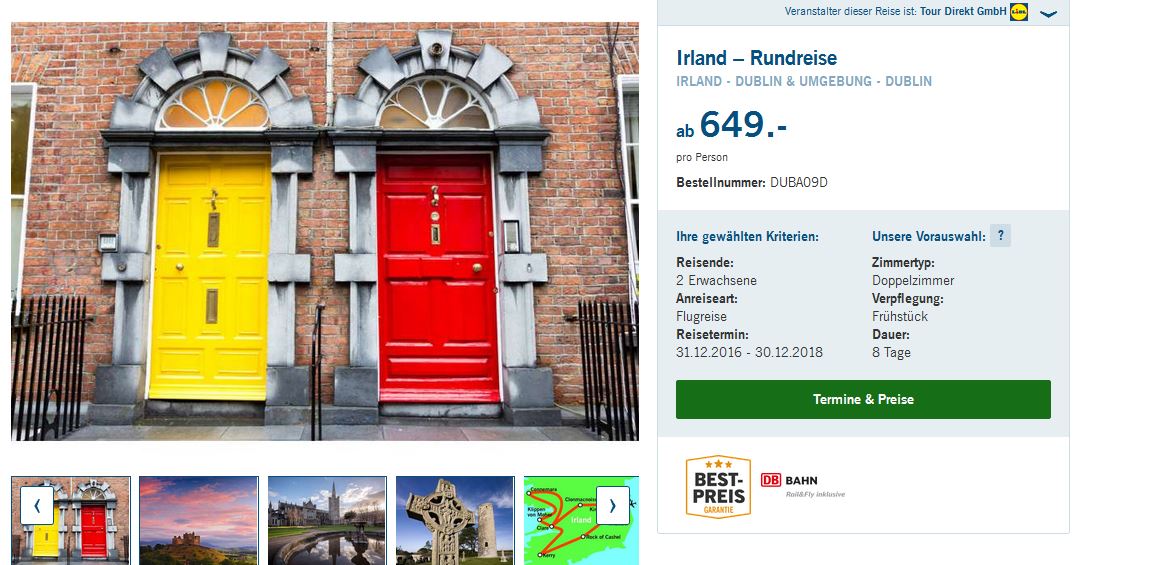Expand the Veranstalter info chevron
The image size is (1151, 565).
[x=1049, y=14]
